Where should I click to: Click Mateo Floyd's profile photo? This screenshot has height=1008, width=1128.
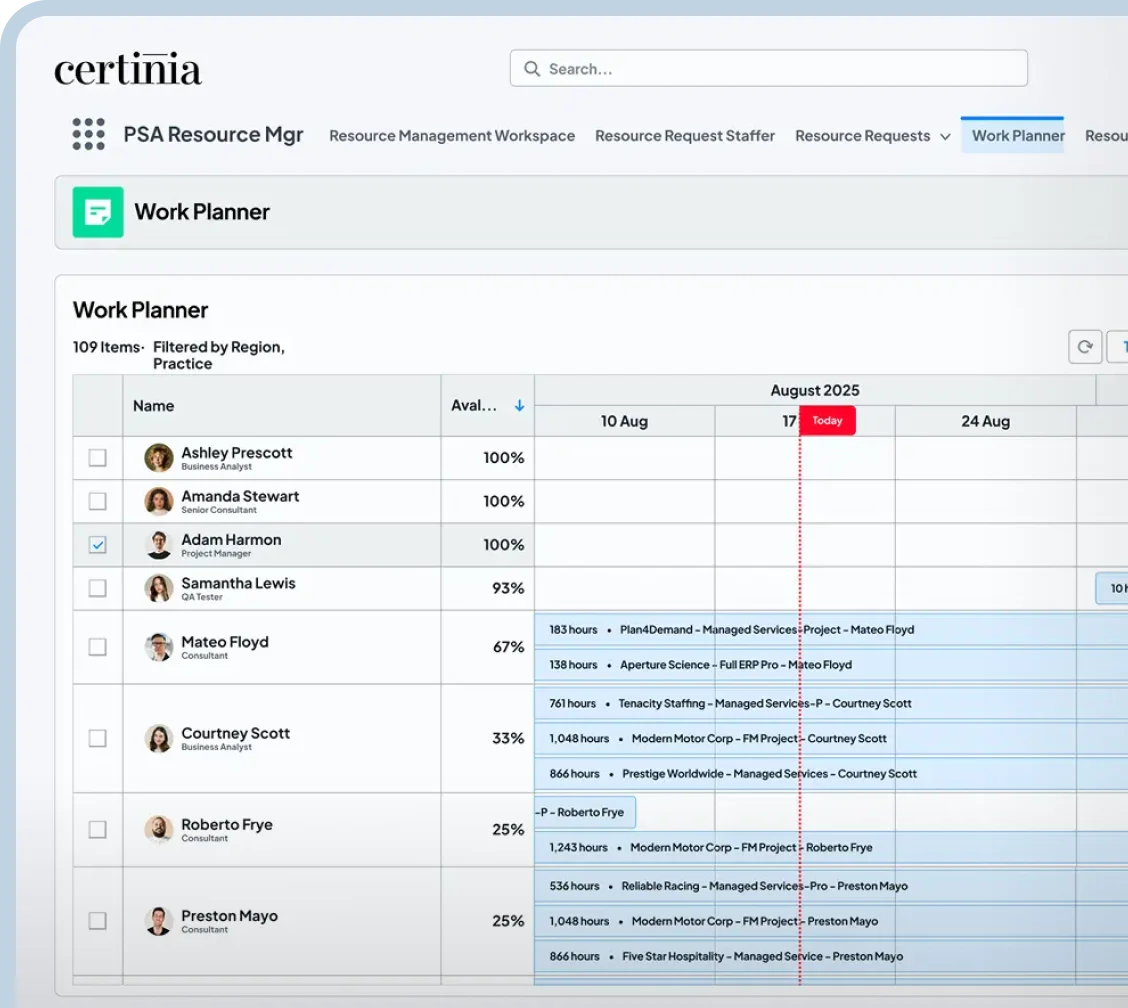pos(159,647)
